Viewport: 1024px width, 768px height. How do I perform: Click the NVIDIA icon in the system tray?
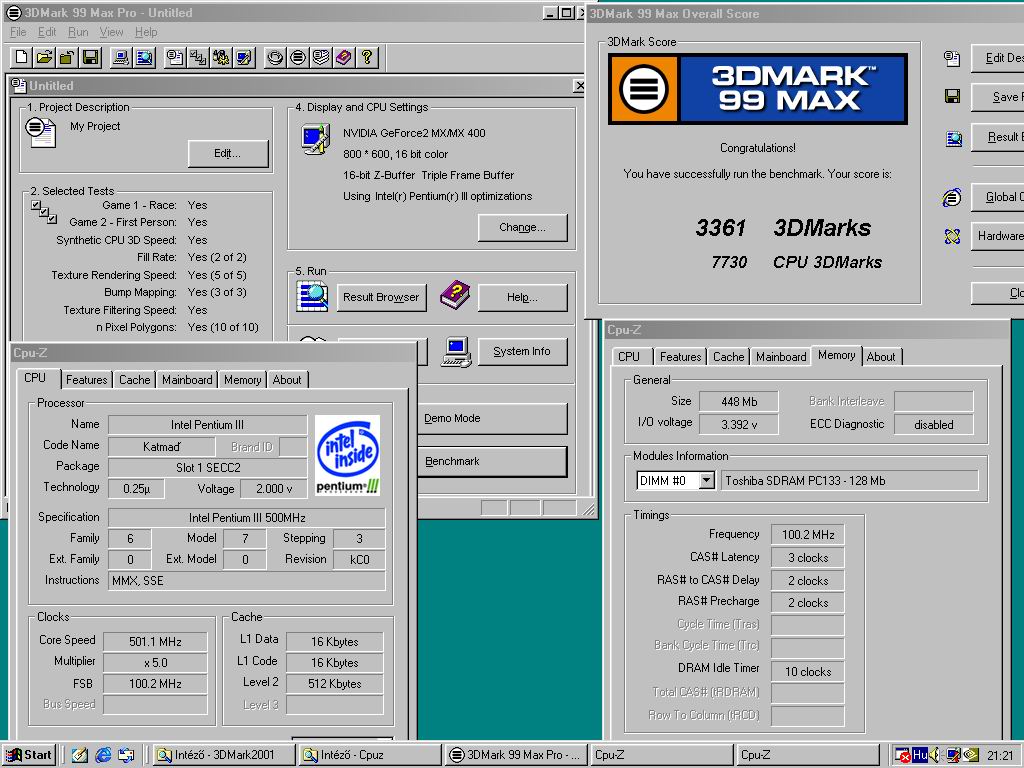click(x=970, y=755)
